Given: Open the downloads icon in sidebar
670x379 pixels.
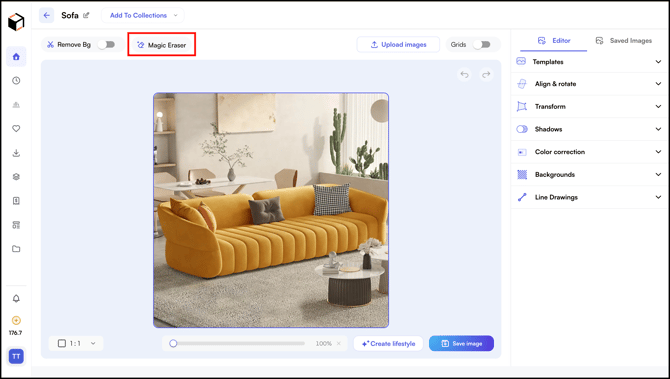Looking at the screenshot, I should [x=16, y=153].
